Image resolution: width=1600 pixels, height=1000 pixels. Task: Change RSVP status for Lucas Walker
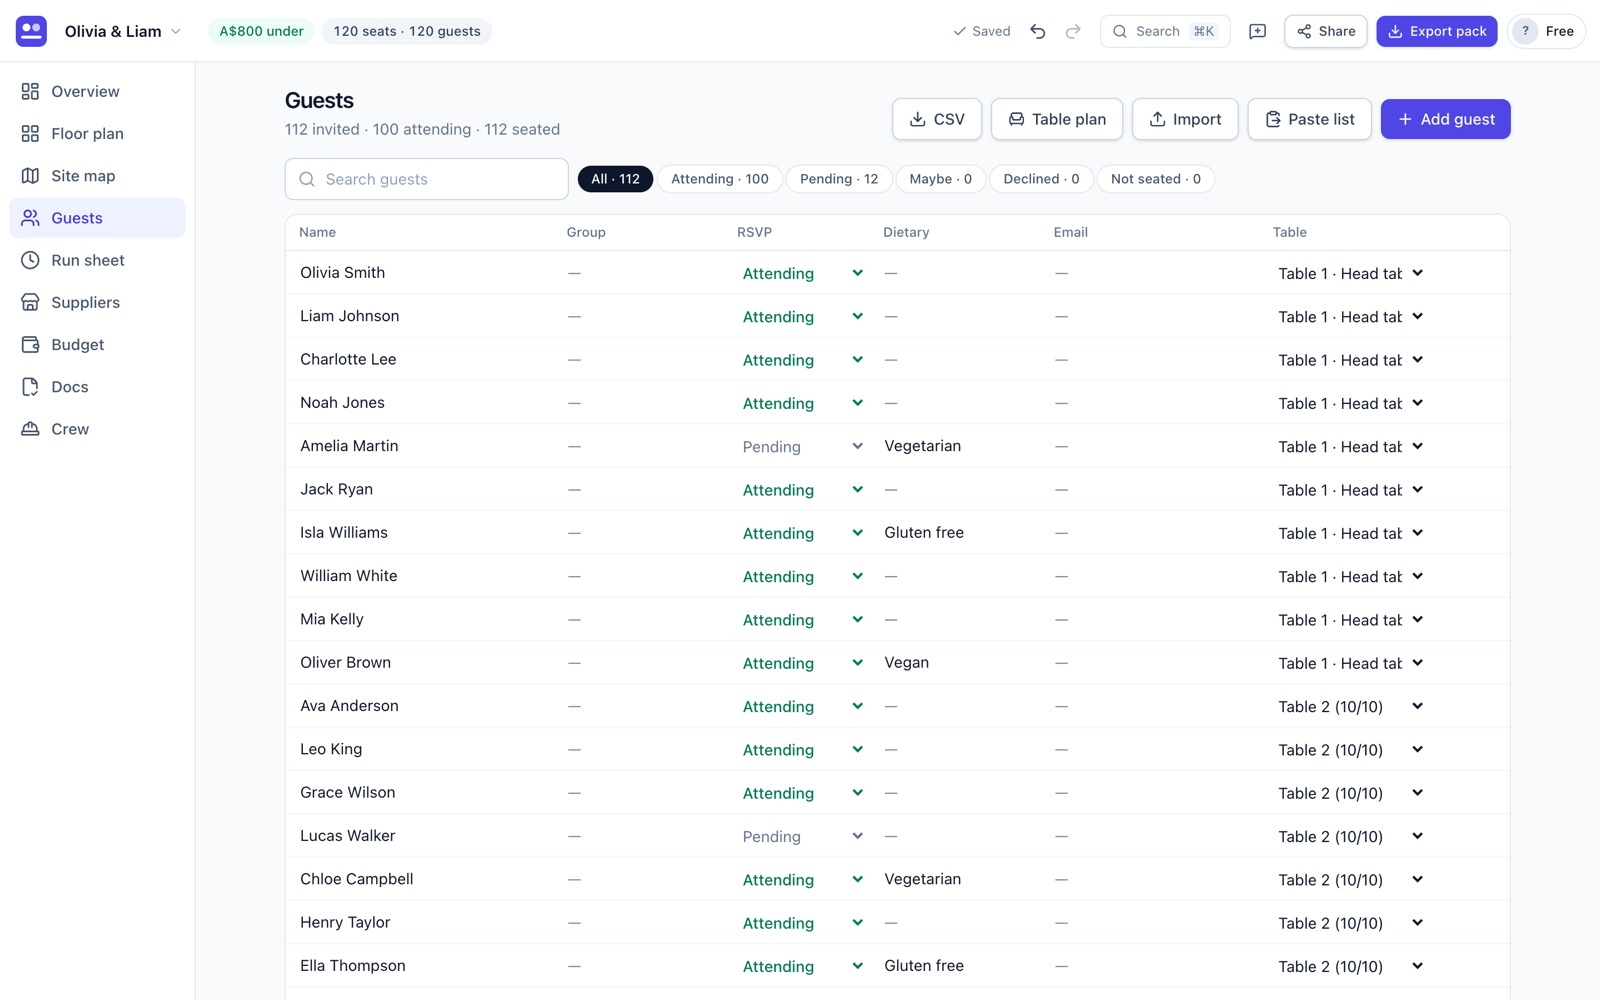click(x=803, y=836)
